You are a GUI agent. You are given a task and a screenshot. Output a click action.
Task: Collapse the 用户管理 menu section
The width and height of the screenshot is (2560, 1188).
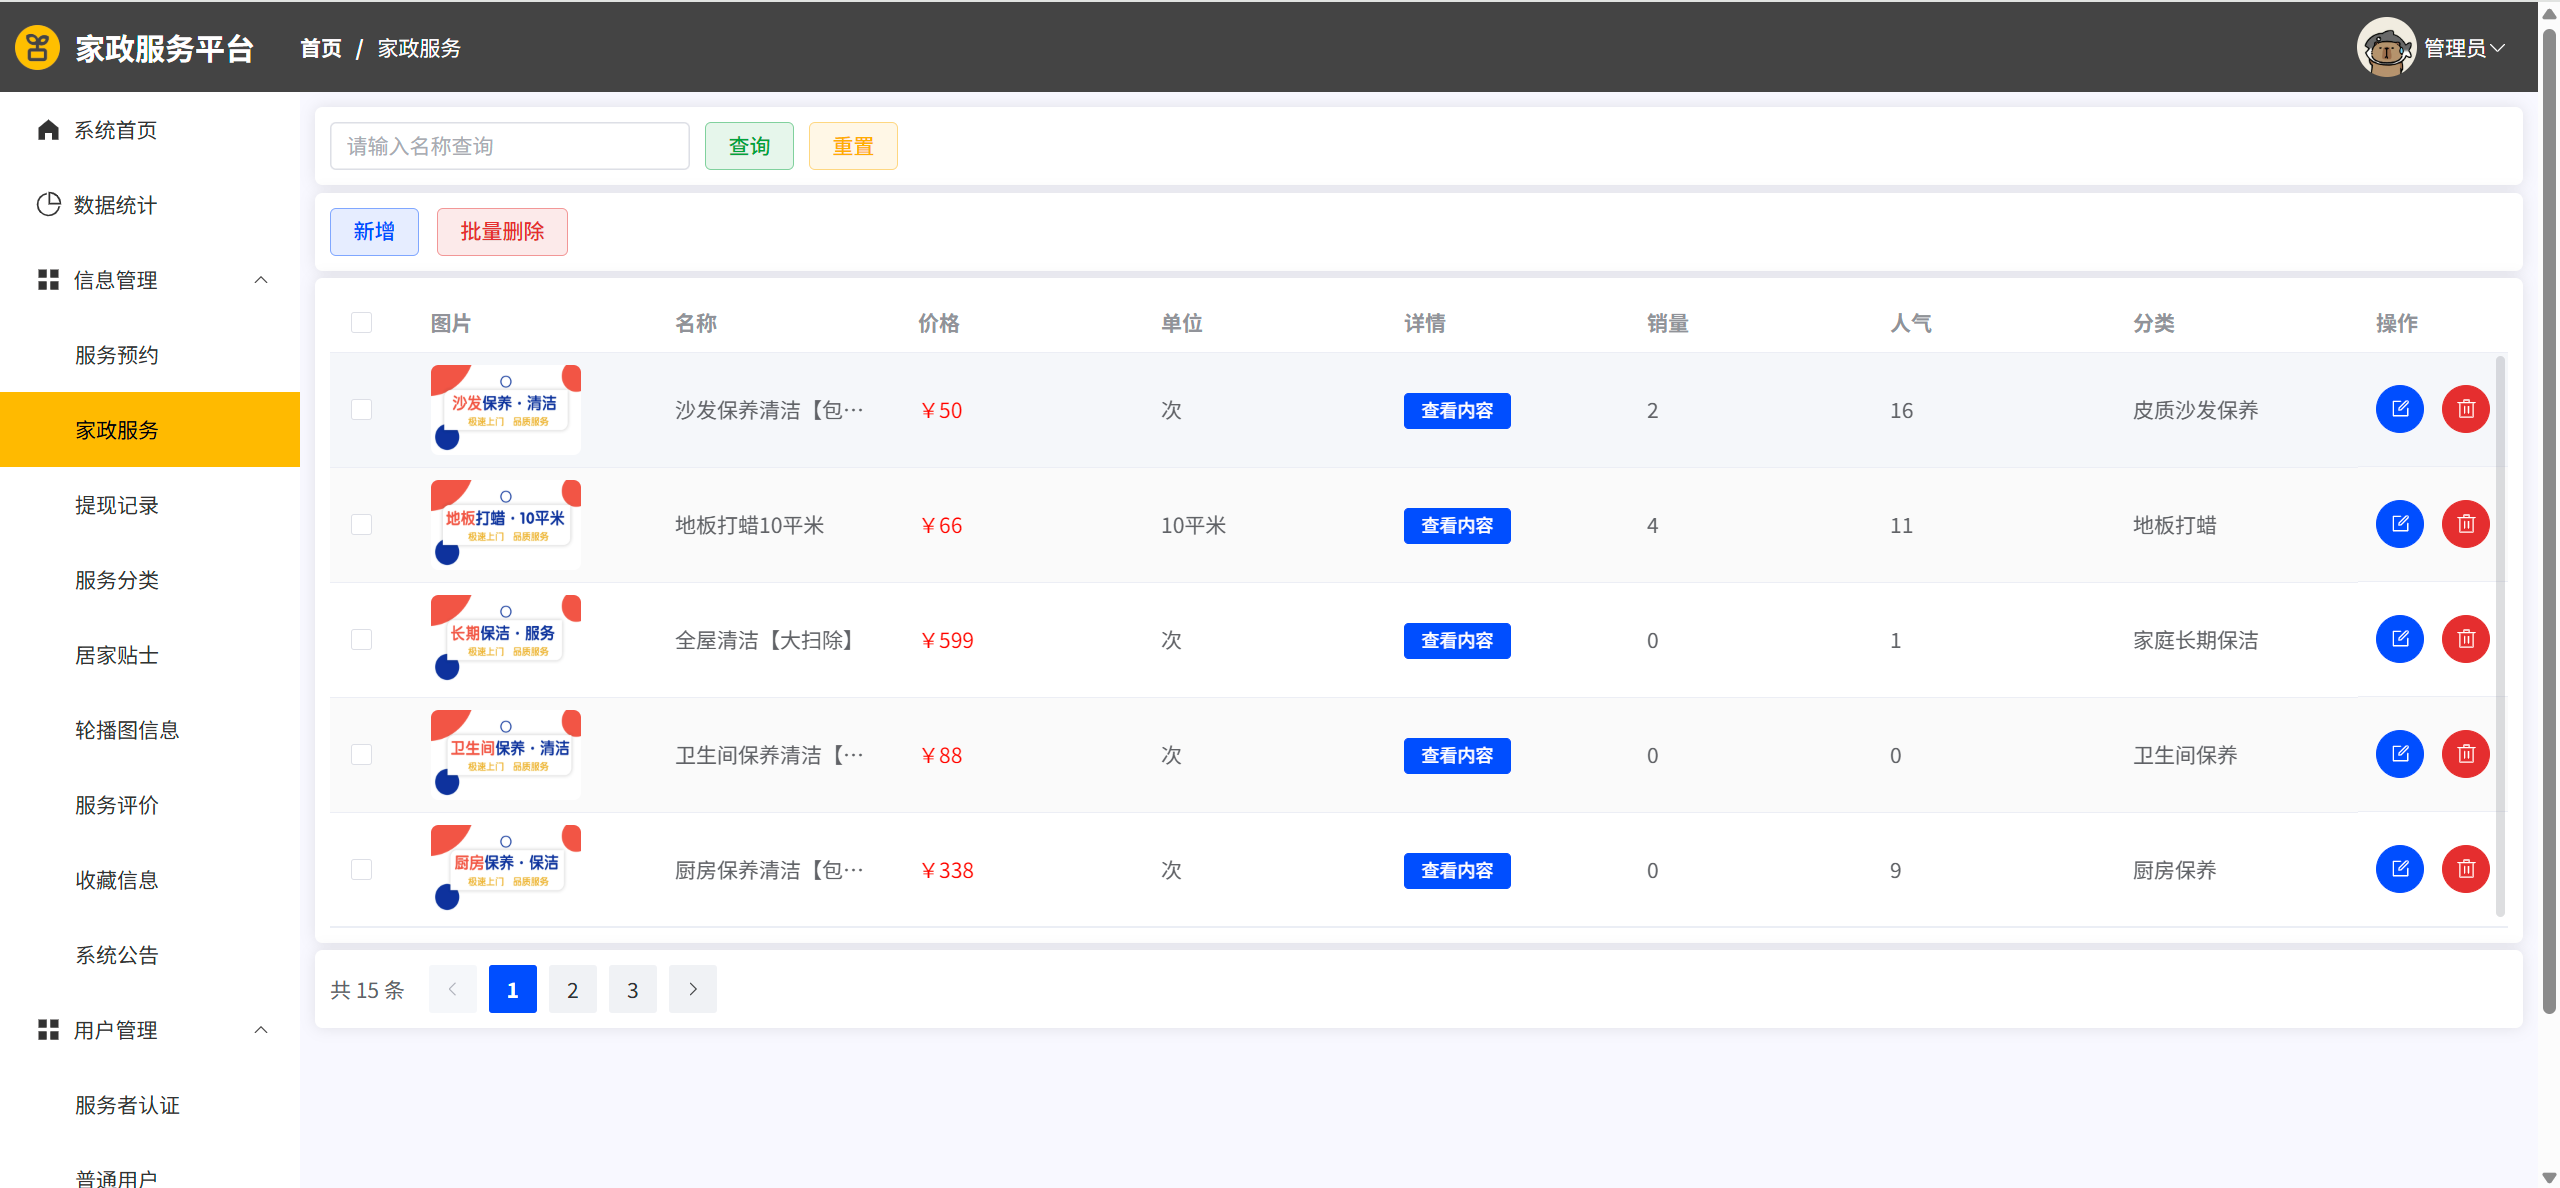point(261,1030)
